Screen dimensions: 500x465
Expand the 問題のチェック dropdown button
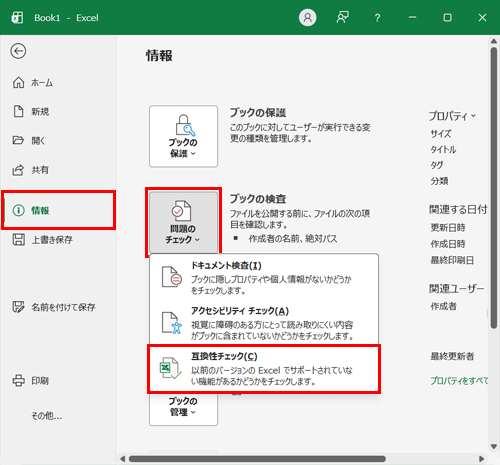[183, 222]
